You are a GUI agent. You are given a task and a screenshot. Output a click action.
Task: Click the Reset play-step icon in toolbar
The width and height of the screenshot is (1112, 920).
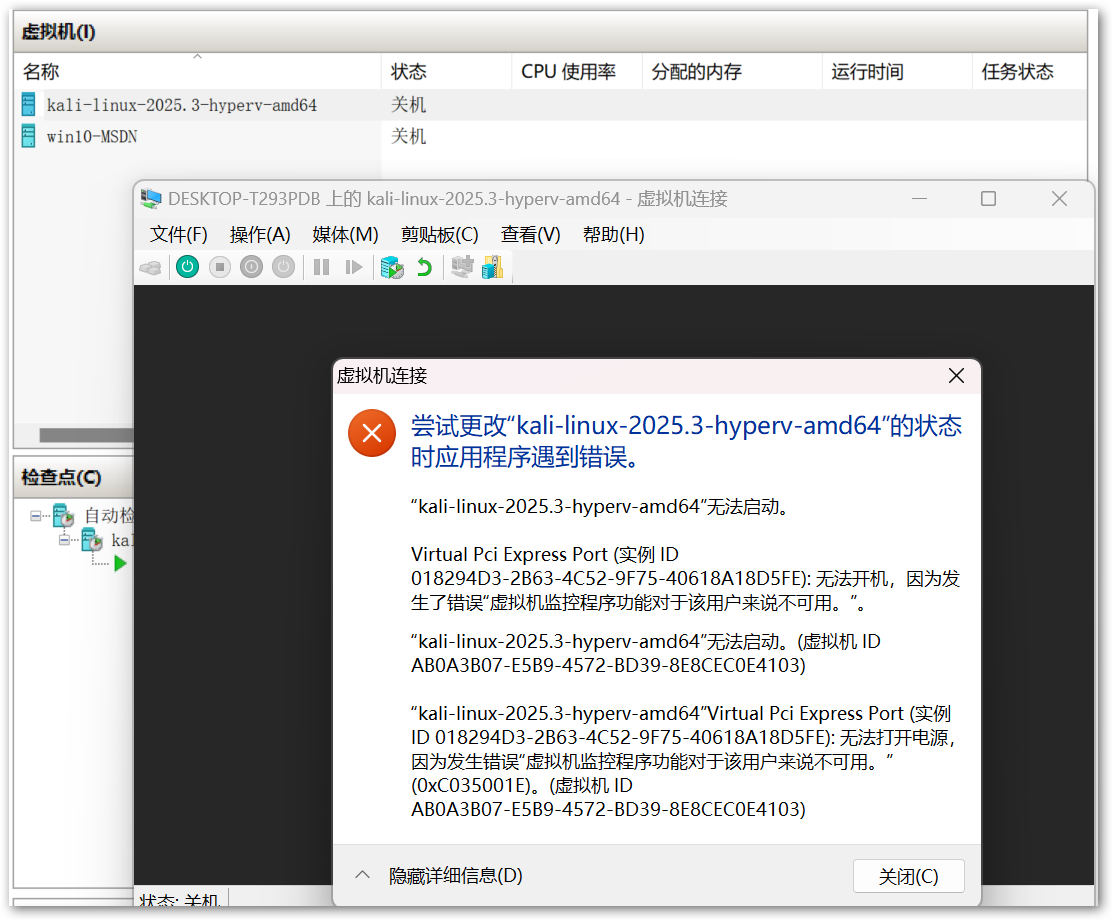(353, 267)
